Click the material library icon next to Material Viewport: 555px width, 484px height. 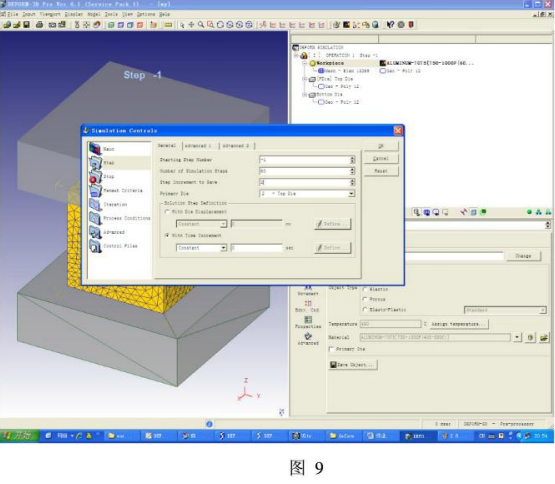(x=530, y=337)
